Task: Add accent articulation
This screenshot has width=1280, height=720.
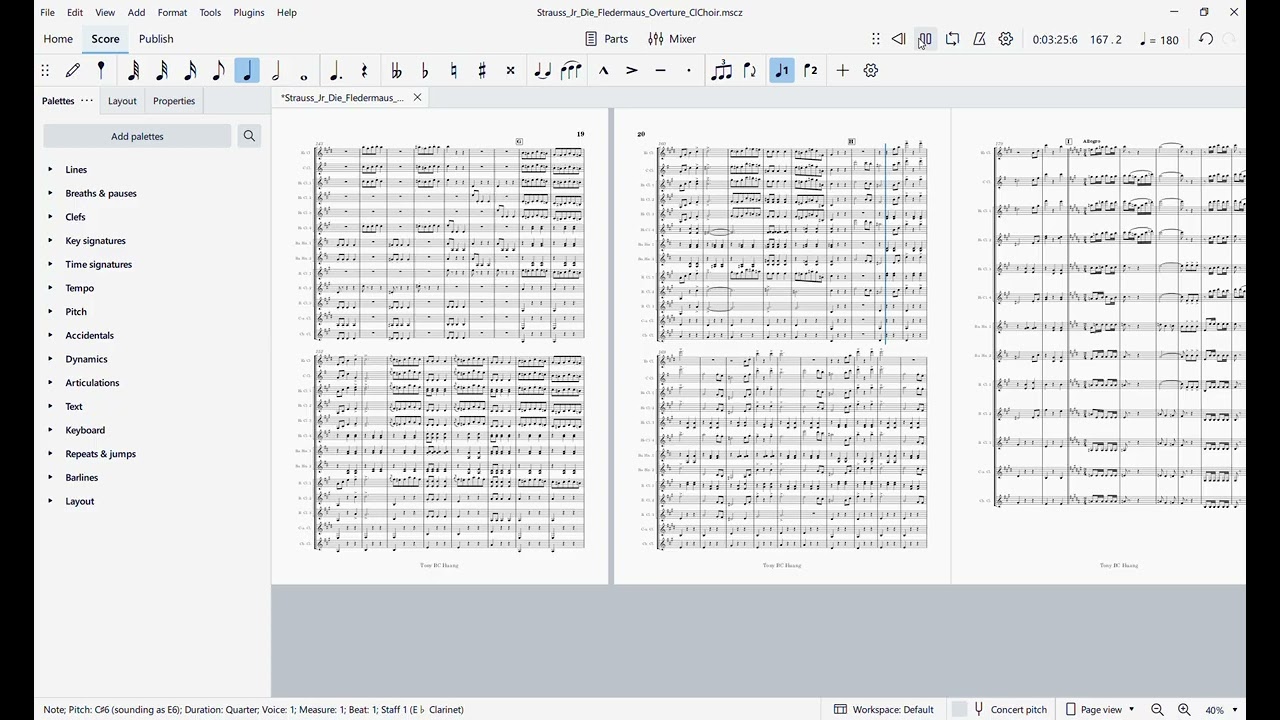Action: 632,71
